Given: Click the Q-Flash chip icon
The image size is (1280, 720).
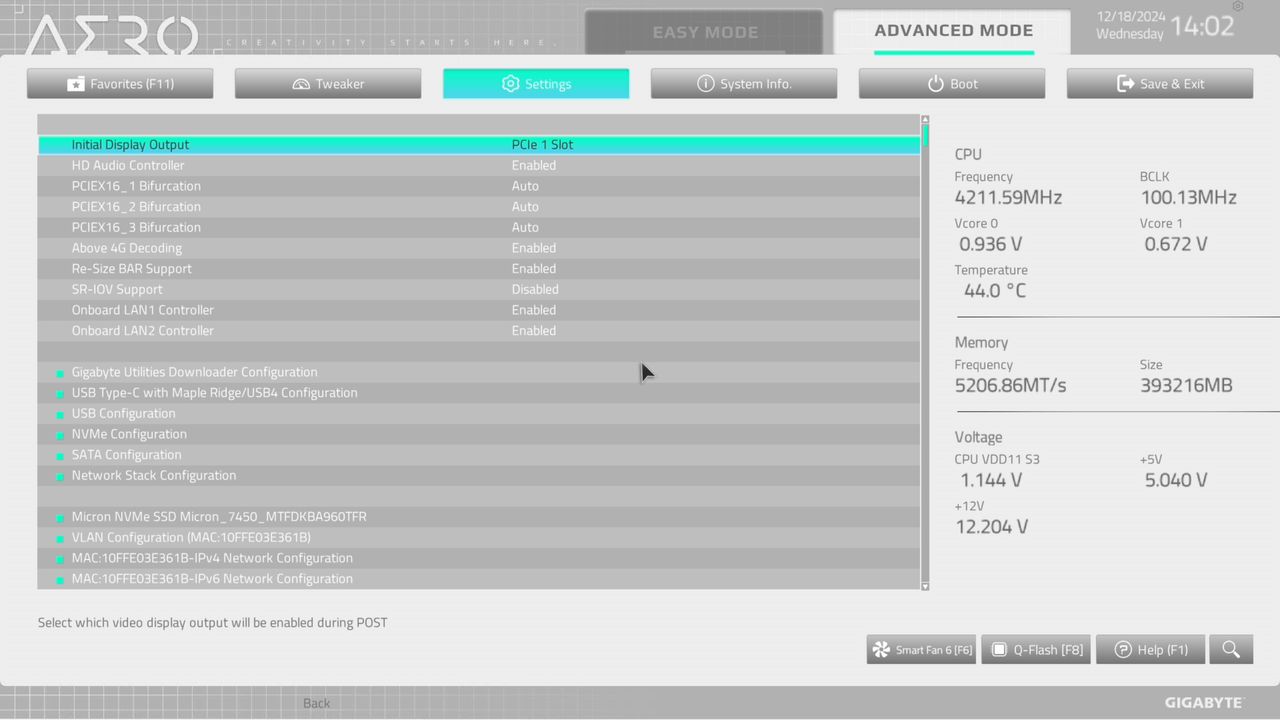Looking at the screenshot, I should point(998,650).
